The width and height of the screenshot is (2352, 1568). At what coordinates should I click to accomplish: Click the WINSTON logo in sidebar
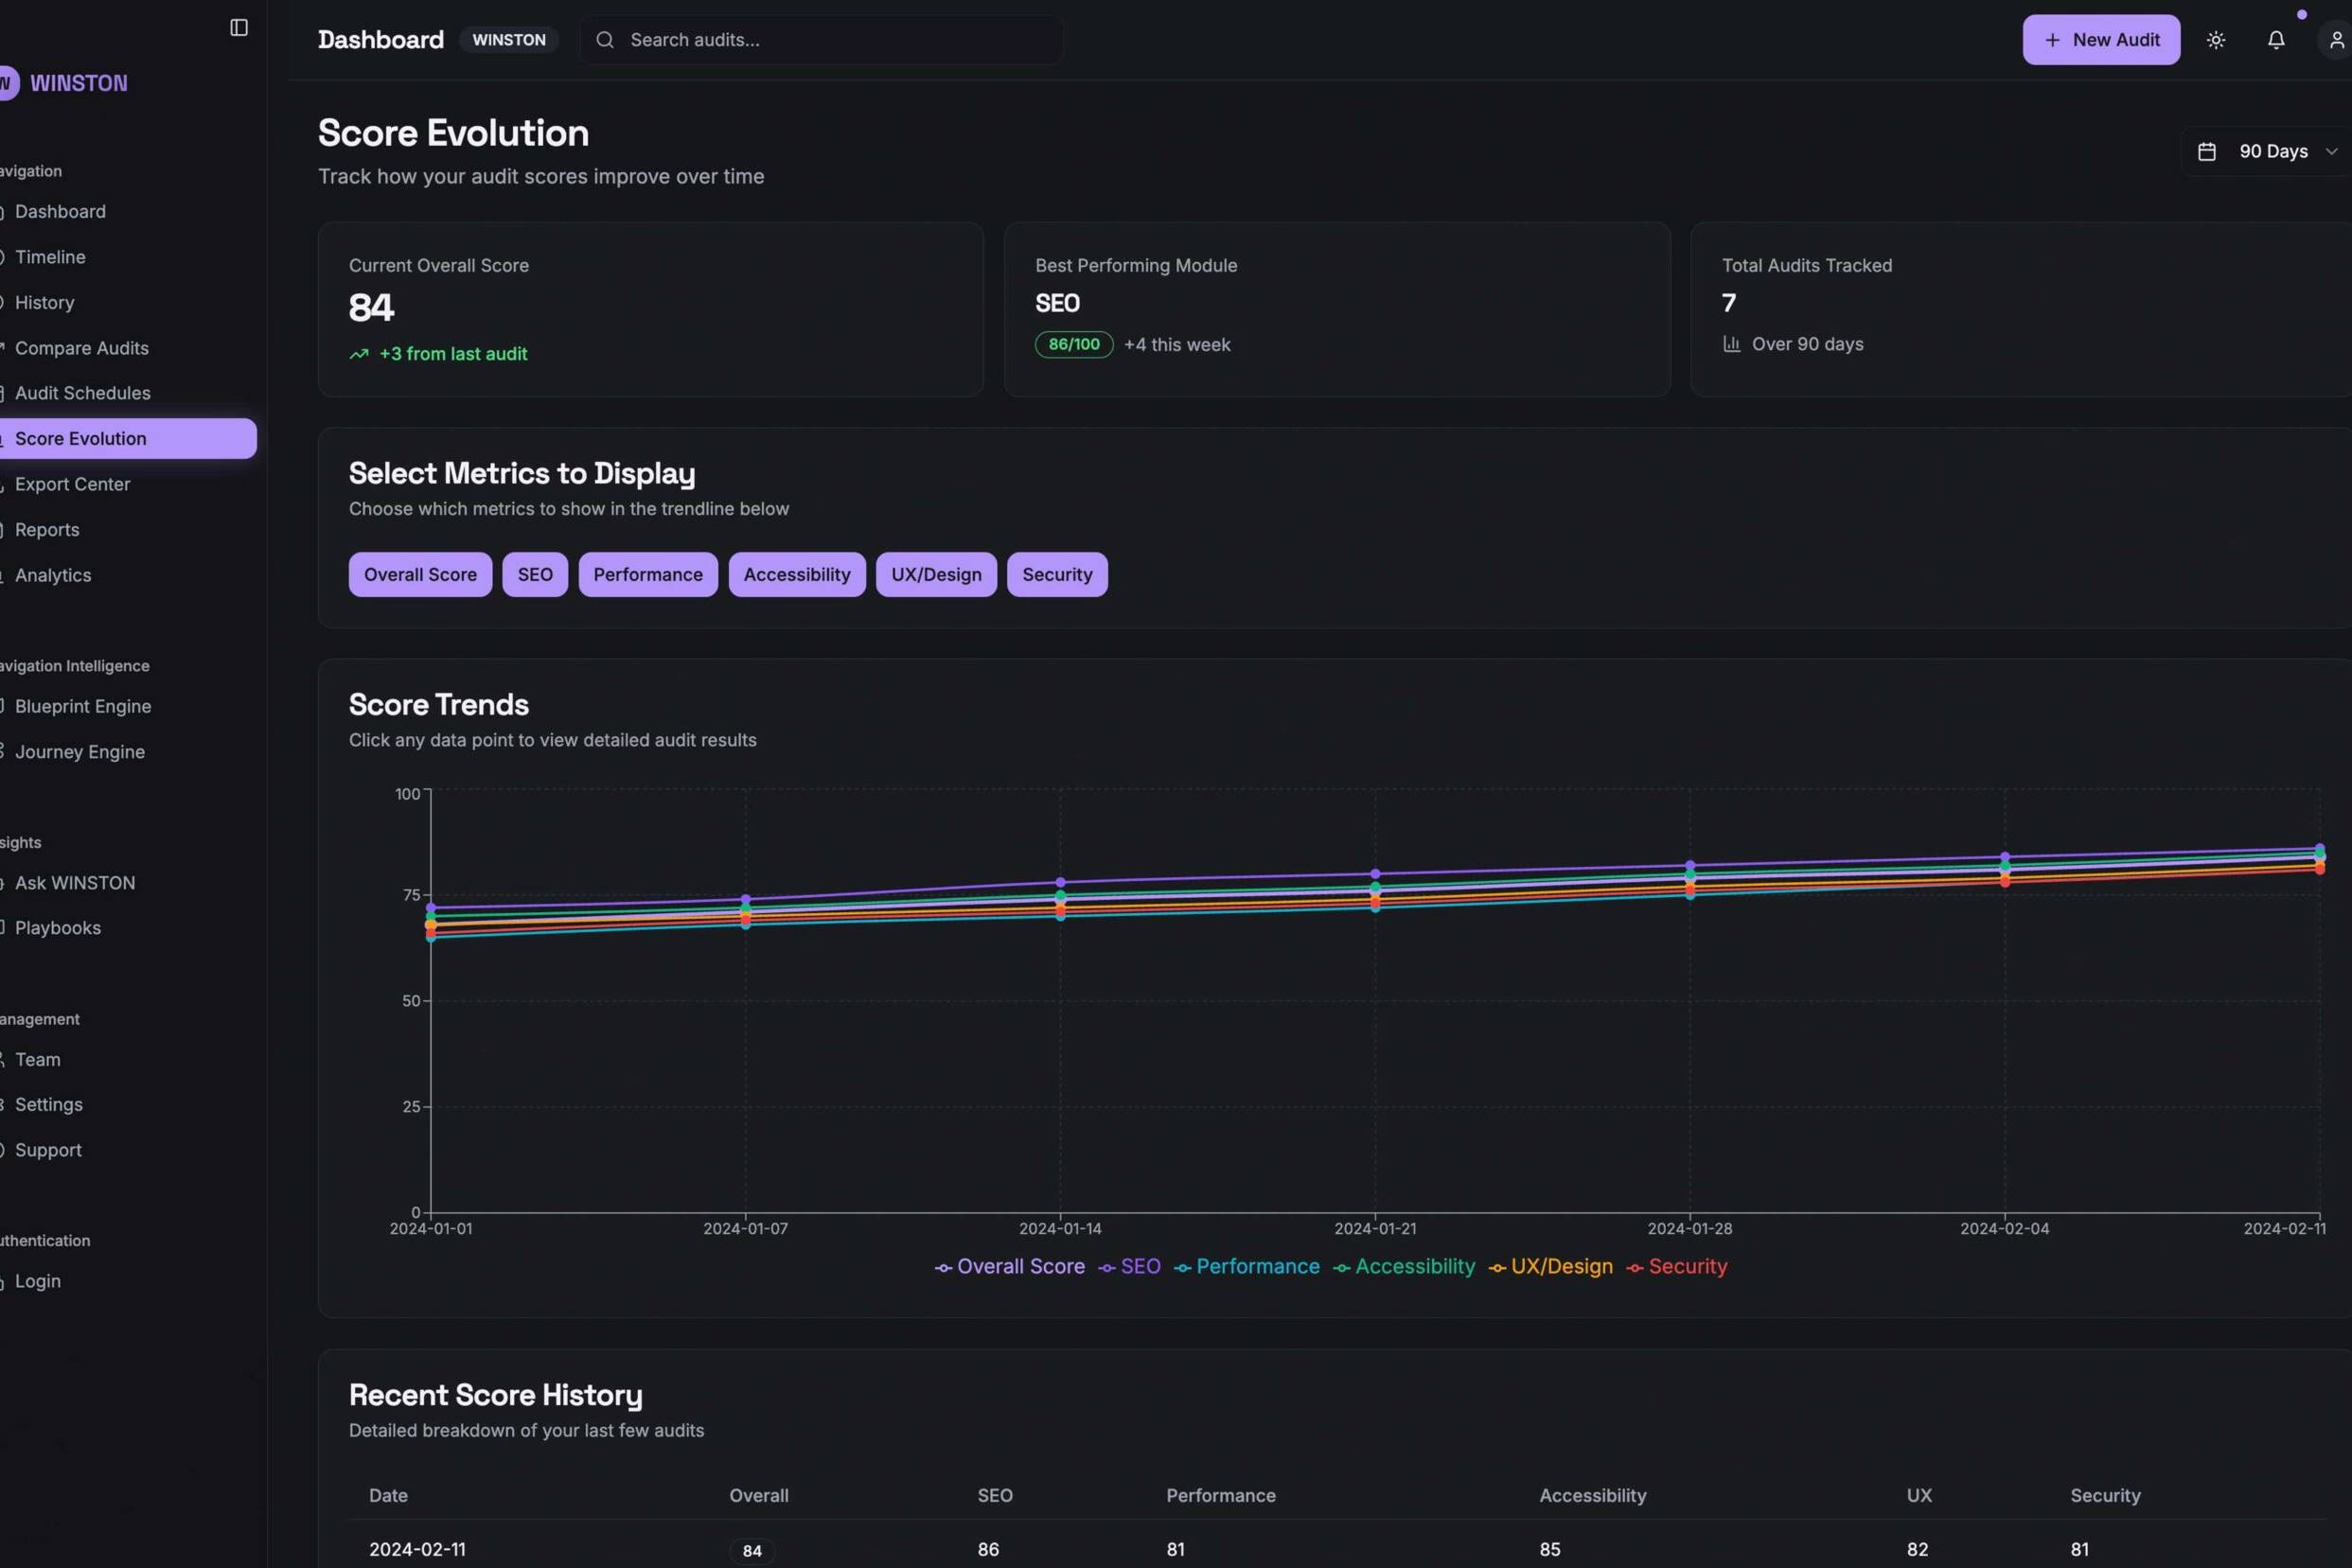[78, 83]
